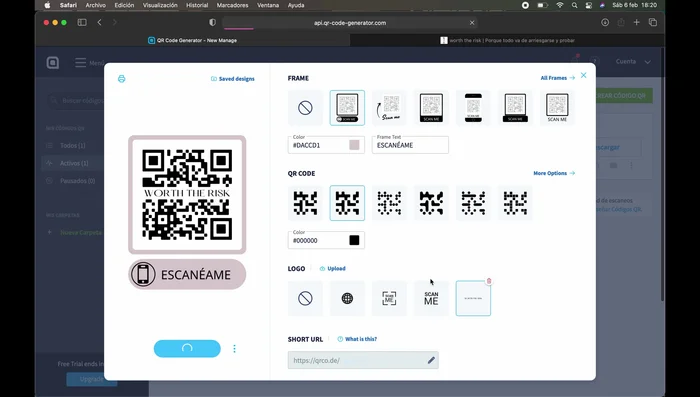700x397 pixels.
Task: Open Control Center in menu bar
Action: coord(589,5)
